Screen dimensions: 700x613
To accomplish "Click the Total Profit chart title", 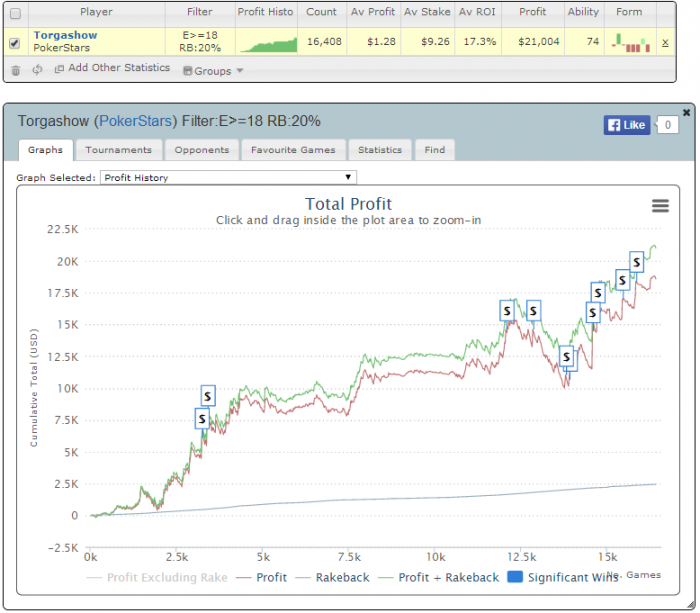I will pos(348,204).
